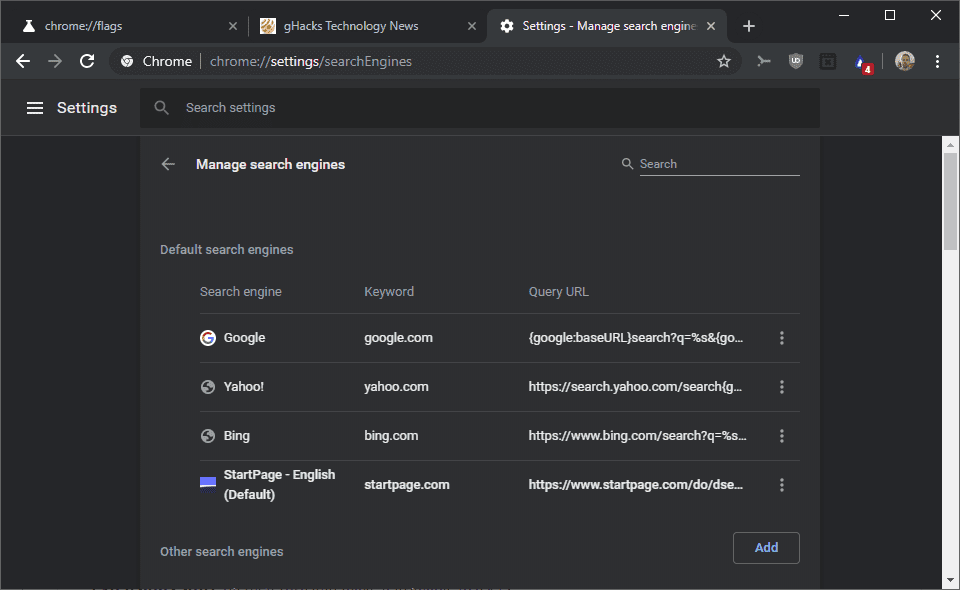Click the address bar URL
960x590 pixels.
(310, 61)
